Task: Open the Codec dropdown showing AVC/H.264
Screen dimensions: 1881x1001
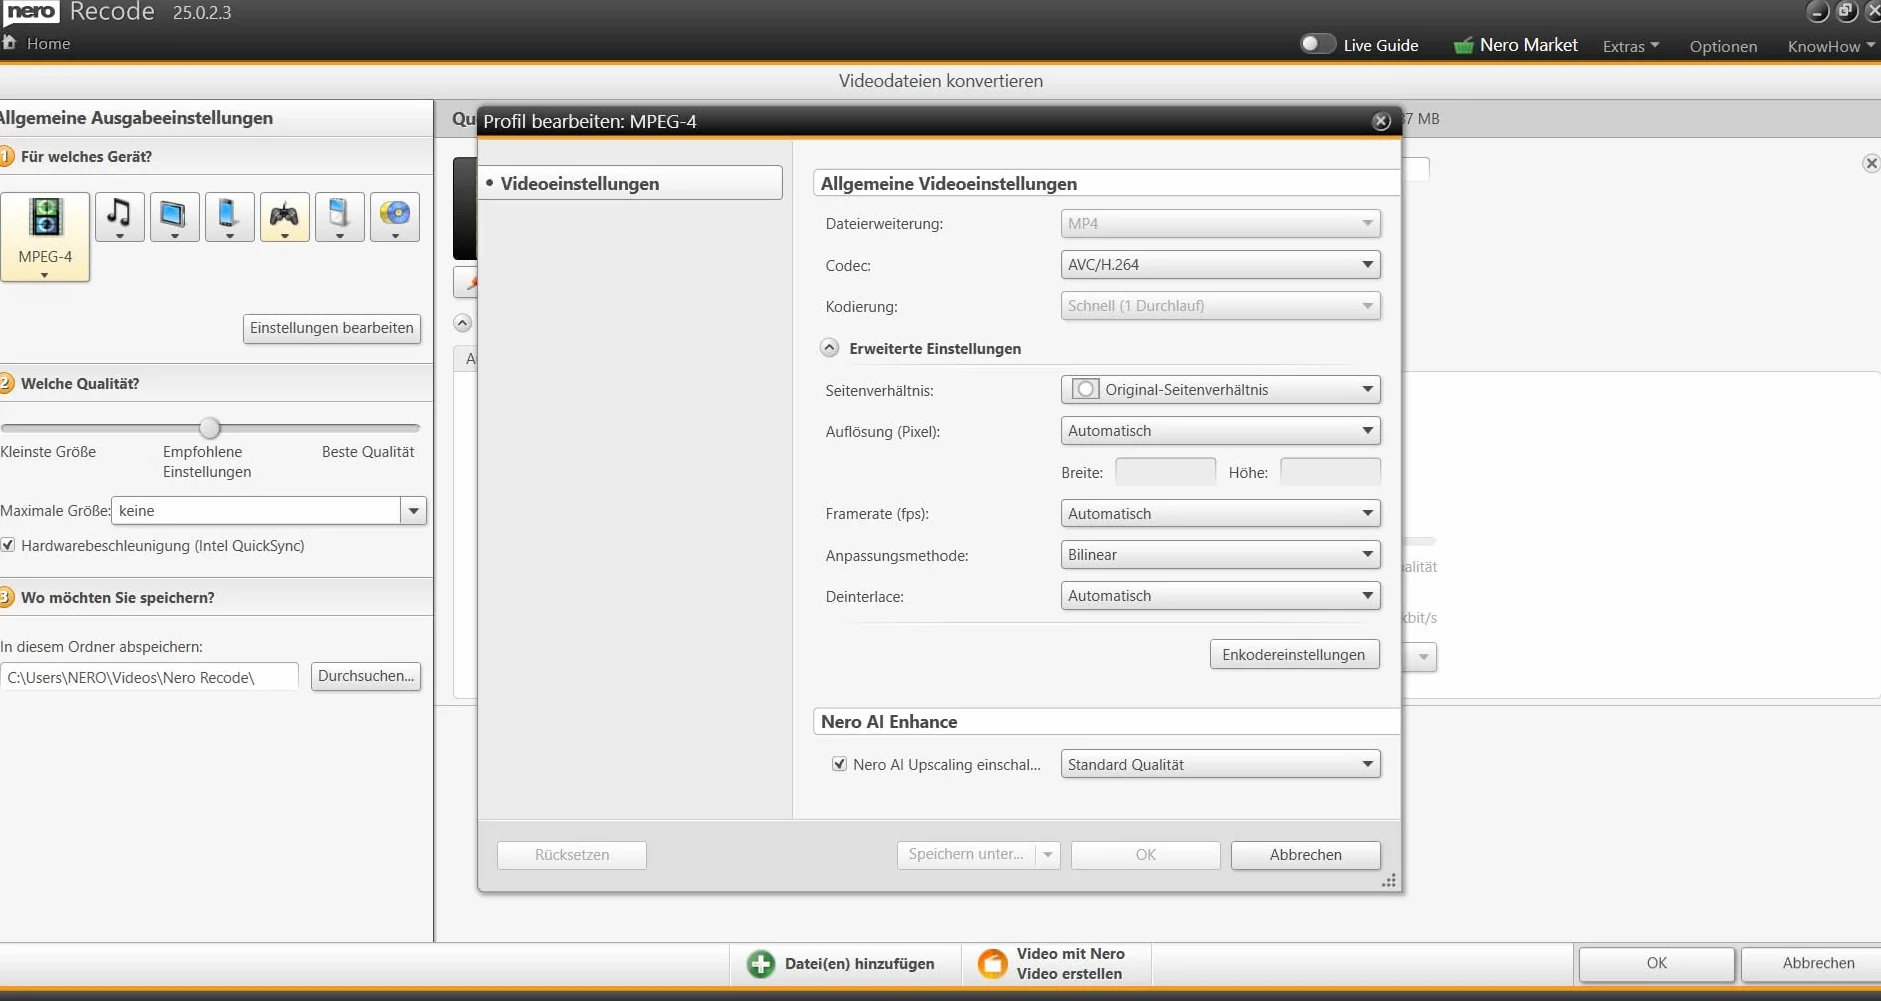Action: pyautogui.click(x=1220, y=265)
